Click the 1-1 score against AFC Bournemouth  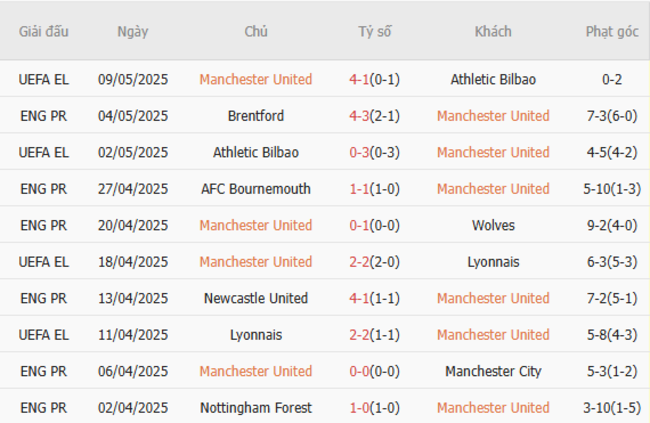(359, 189)
